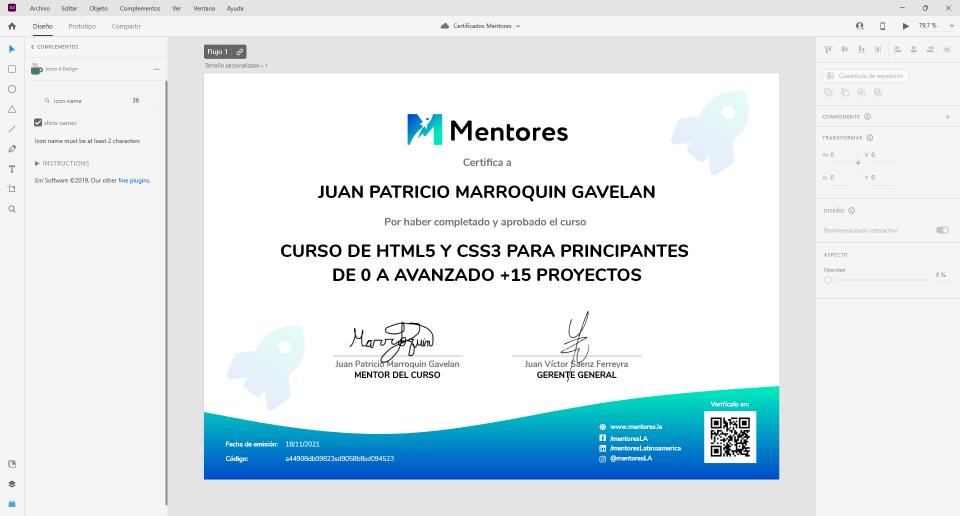Viewport: 960px width, 516px height.
Task: Open the Libraries panel icon
Action: click(12, 464)
